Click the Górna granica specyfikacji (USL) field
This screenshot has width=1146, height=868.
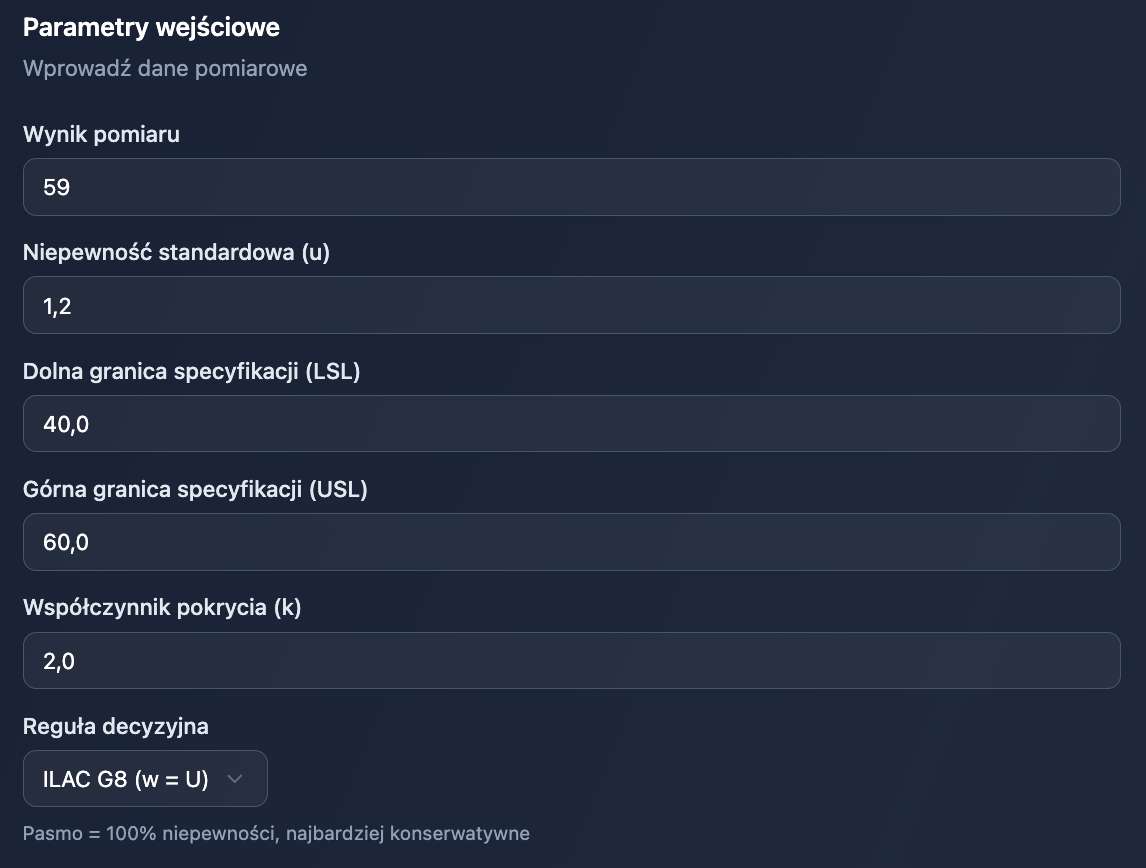571,542
